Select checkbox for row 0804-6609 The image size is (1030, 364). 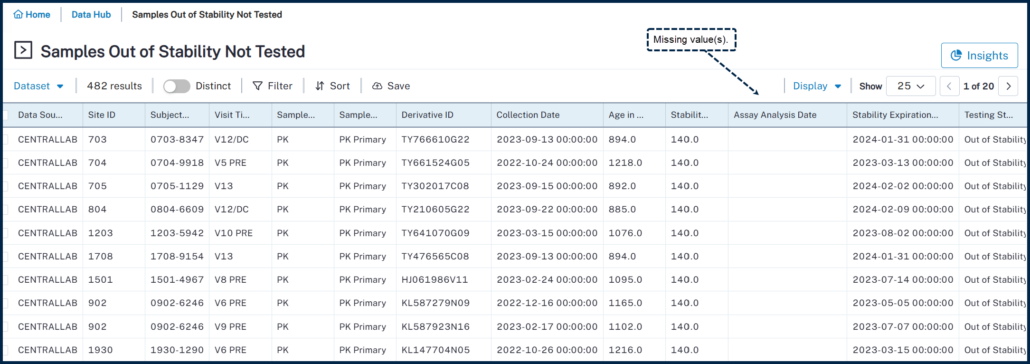pyautogui.click(x=5, y=209)
